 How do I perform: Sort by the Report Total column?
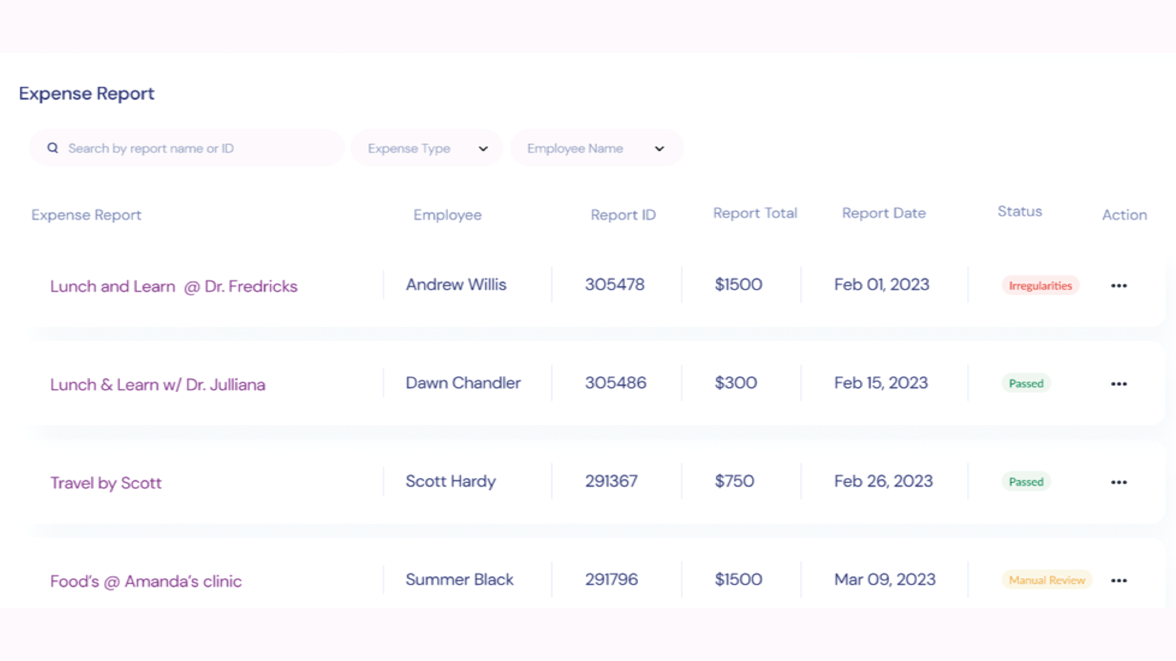(x=755, y=212)
